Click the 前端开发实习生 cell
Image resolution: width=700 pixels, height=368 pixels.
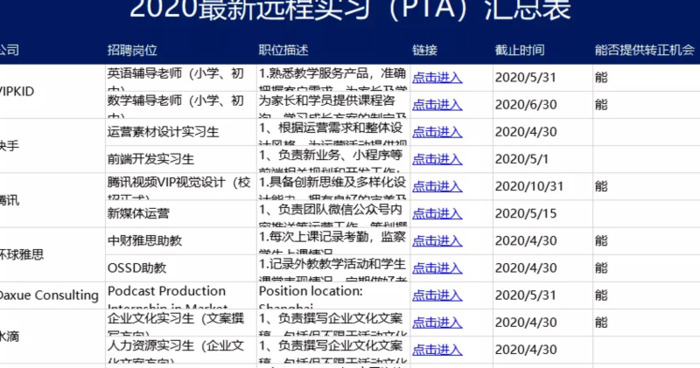pyautogui.click(x=181, y=160)
